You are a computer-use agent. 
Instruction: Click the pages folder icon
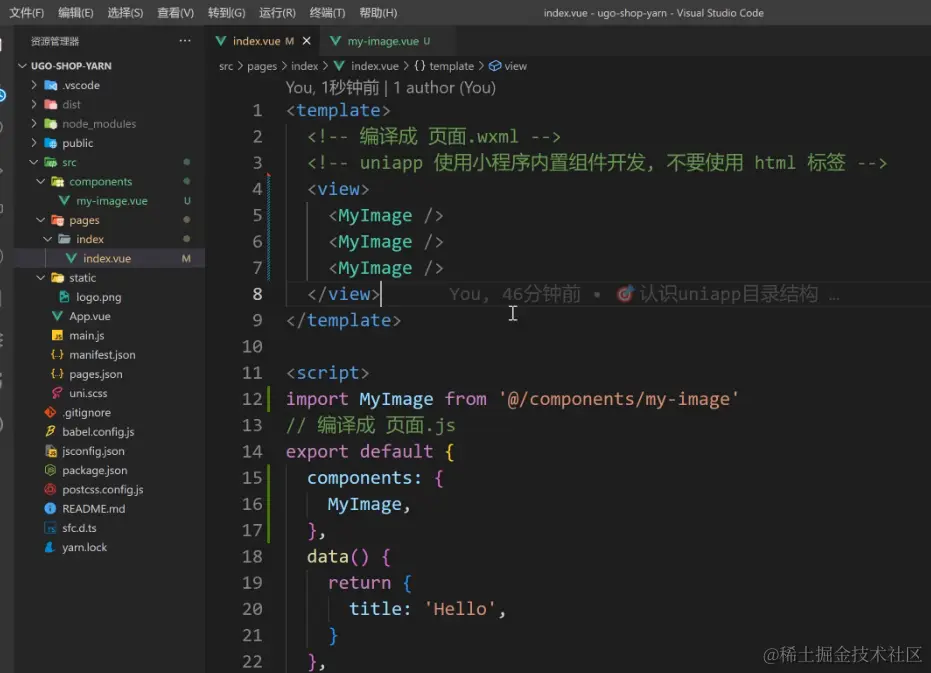[x=58, y=220]
